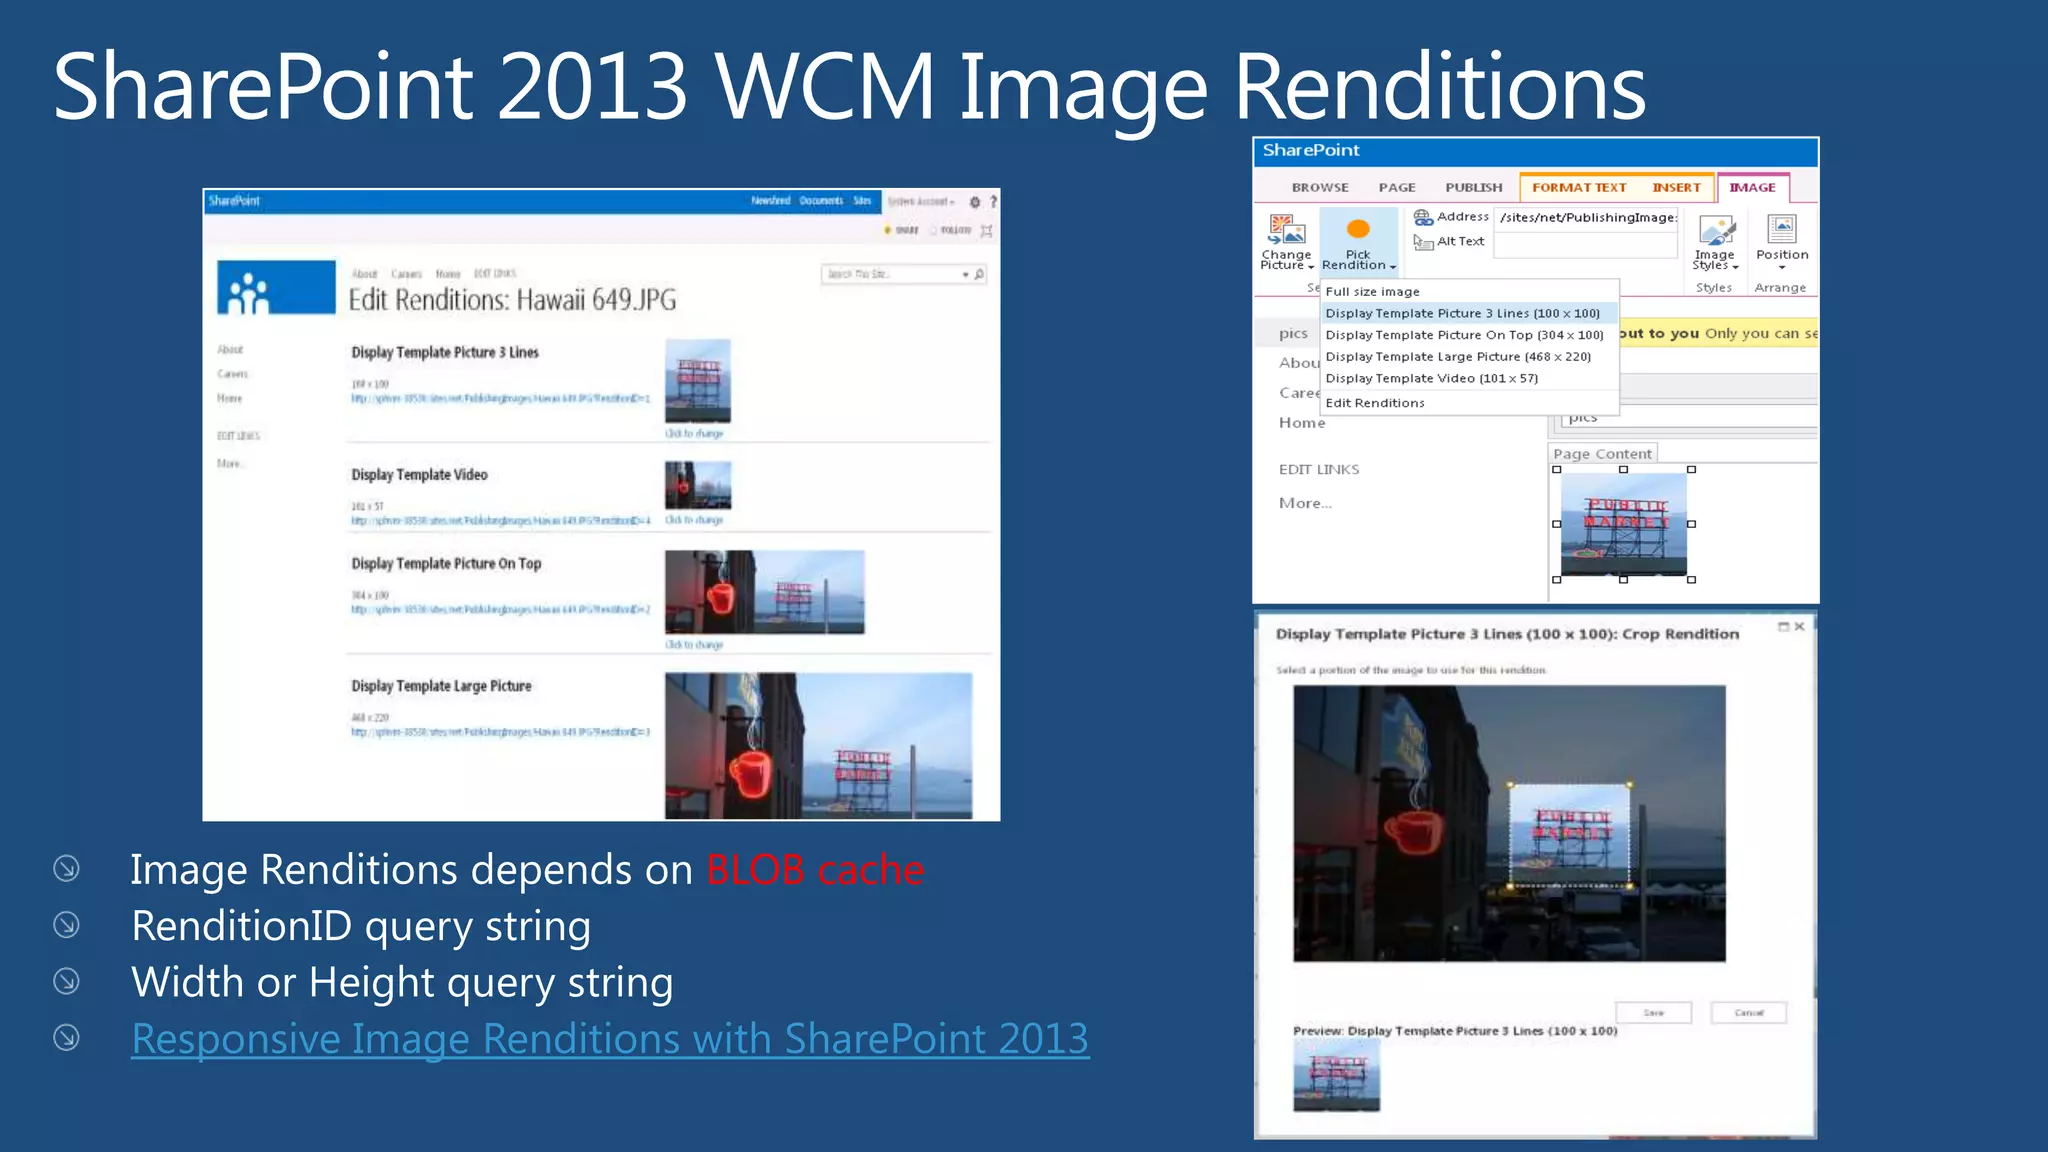This screenshot has height=1152, width=2048.
Task: Select Edit Renditions menu entry
Action: click(1375, 403)
